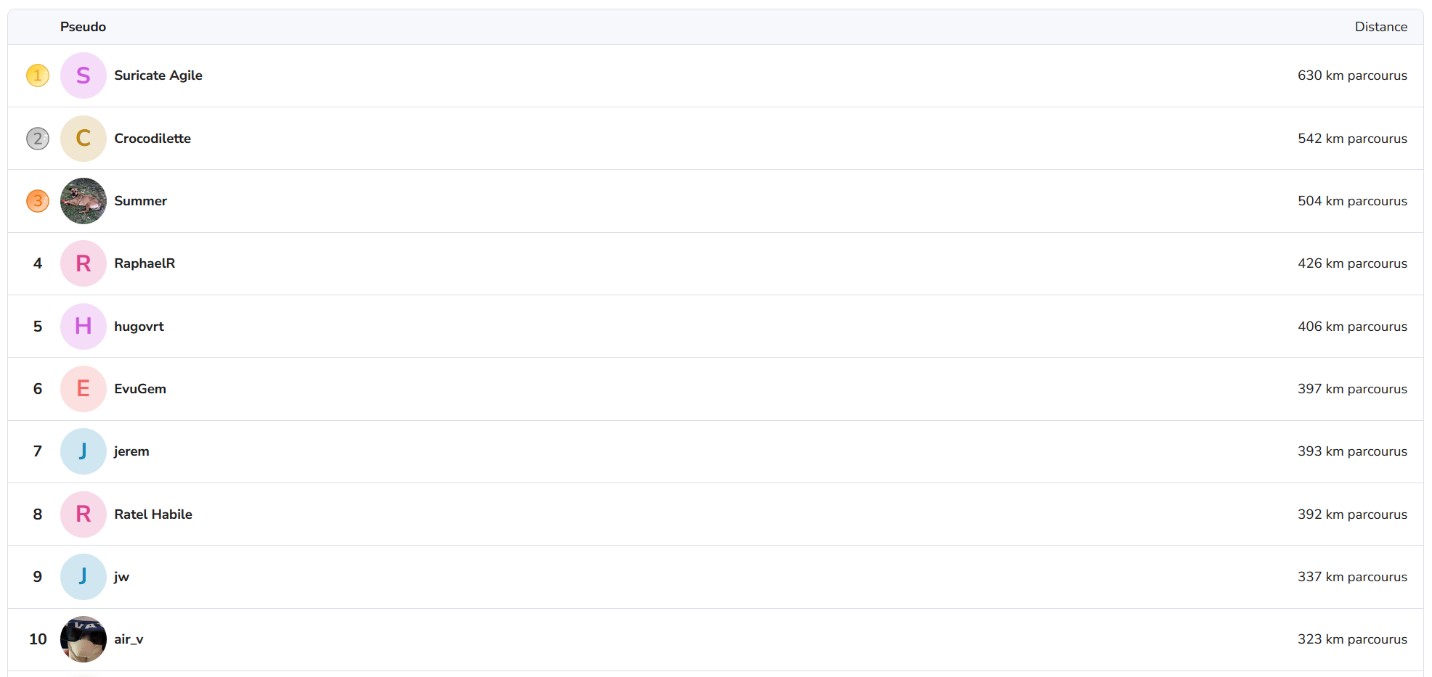Click Summer's profile photo

83,201
